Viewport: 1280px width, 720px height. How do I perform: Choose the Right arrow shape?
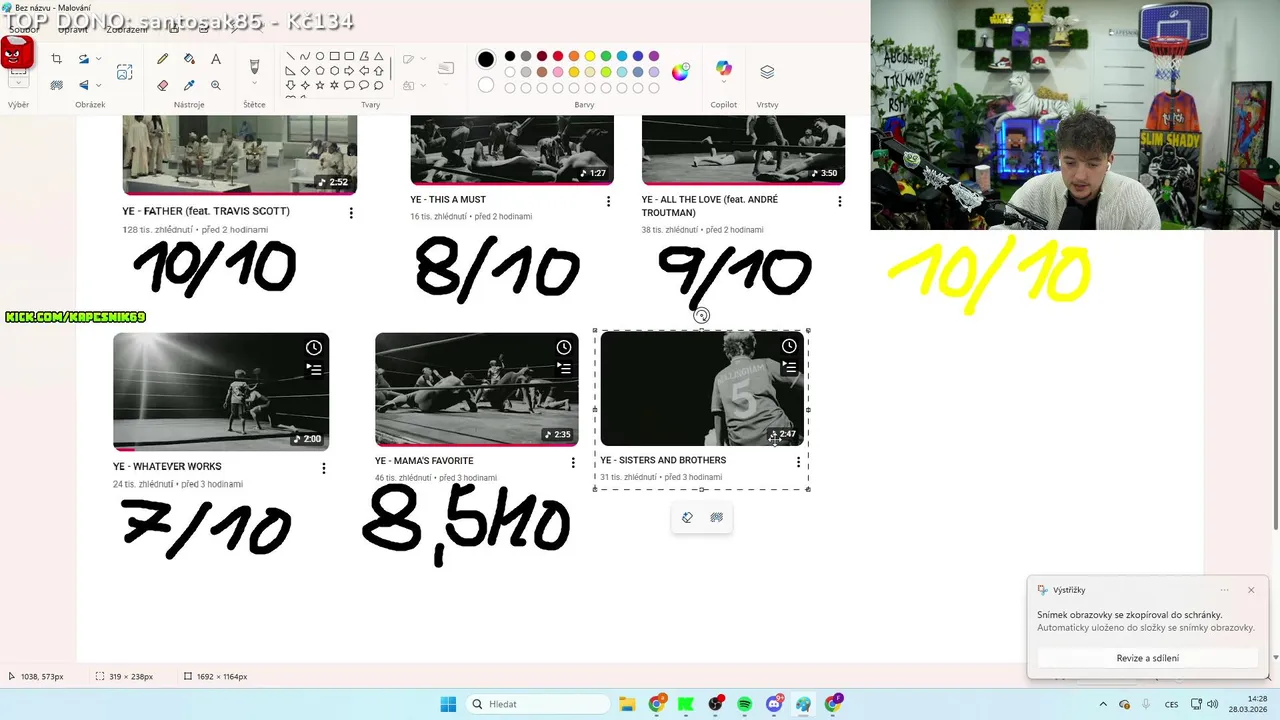[349, 71]
